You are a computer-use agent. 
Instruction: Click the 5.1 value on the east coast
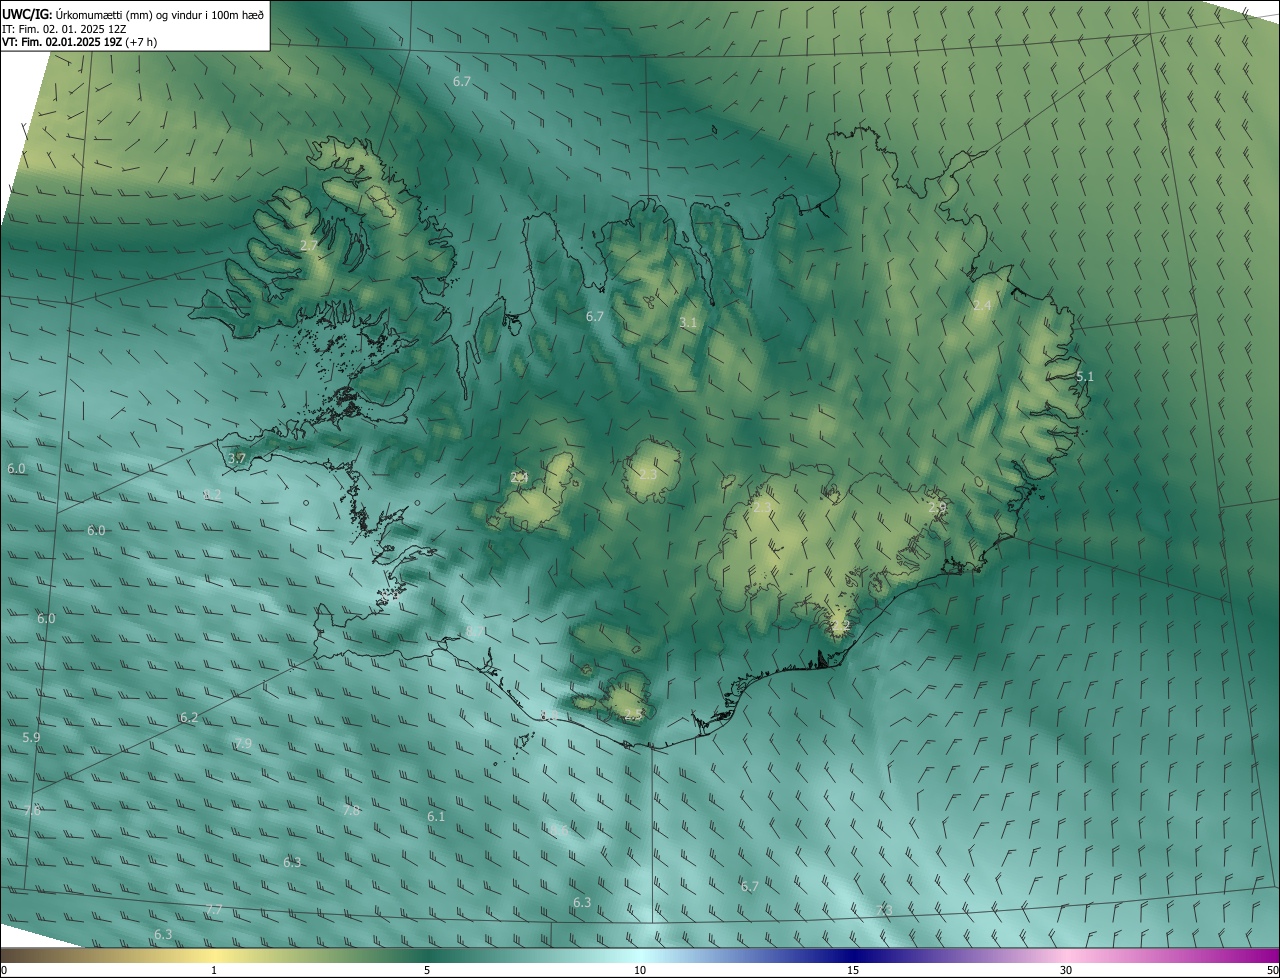pos(1085,376)
